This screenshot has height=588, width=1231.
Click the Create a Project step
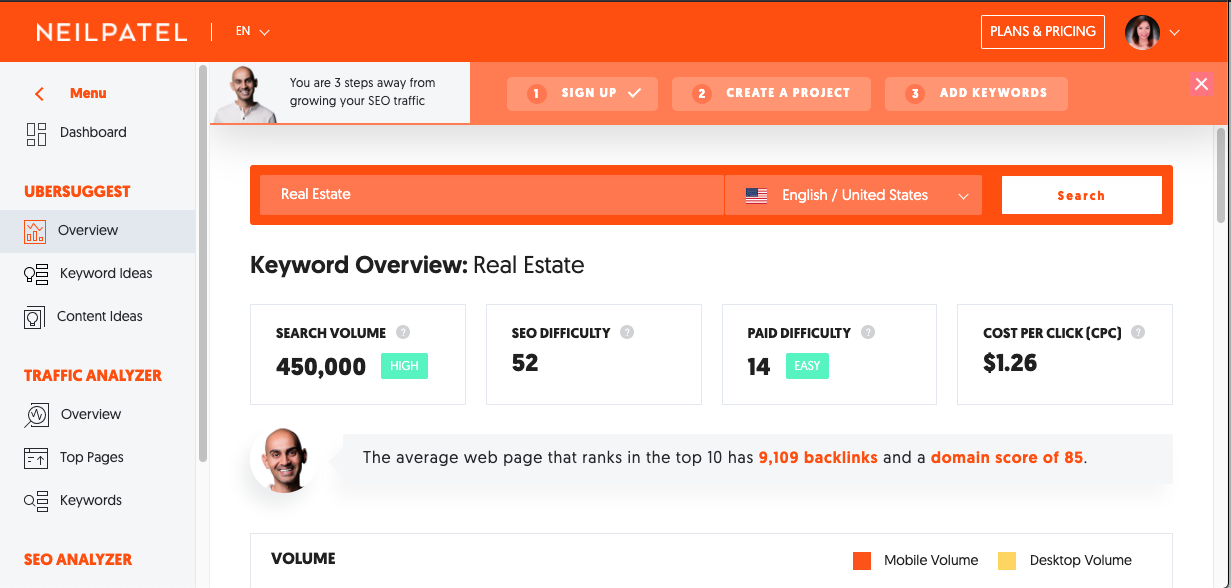pyautogui.click(x=771, y=94)
